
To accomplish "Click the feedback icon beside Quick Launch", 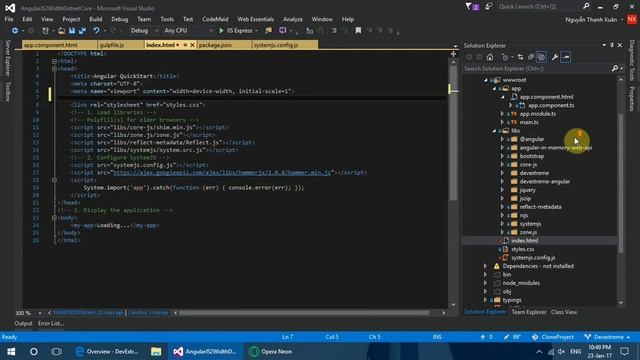I will [489, 7].
